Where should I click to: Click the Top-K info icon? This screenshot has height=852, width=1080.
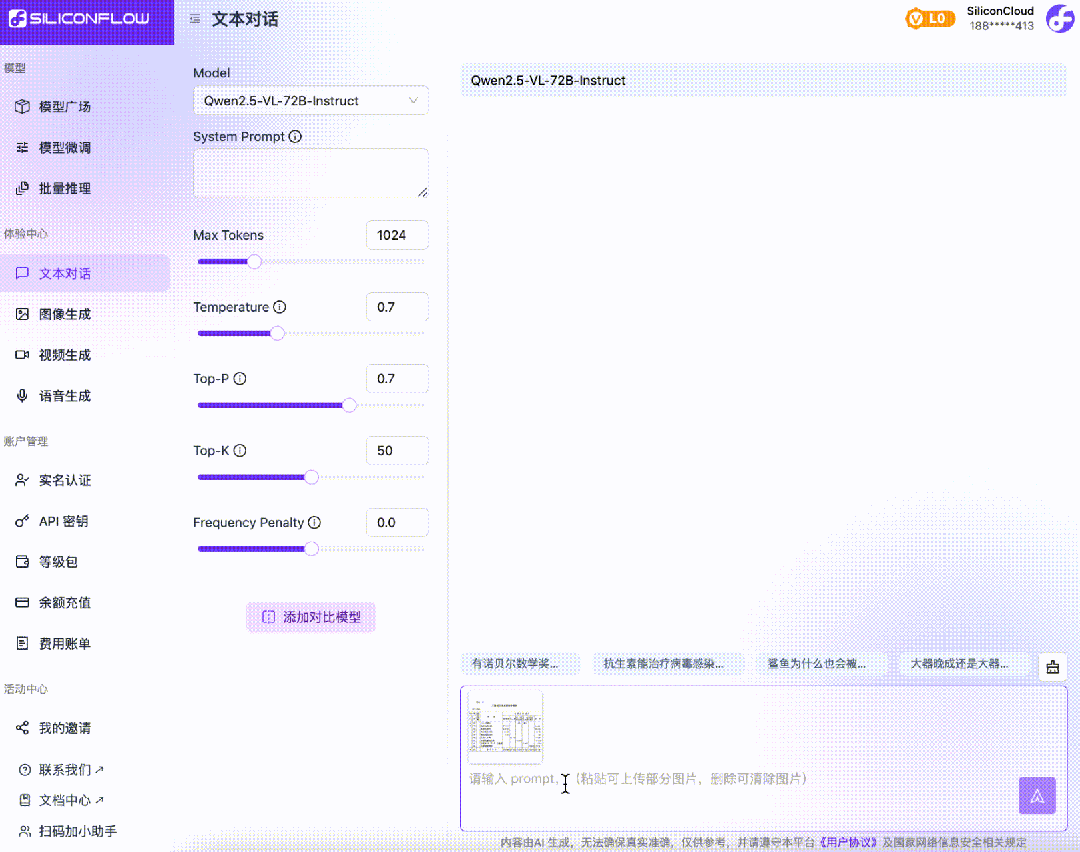240,450
